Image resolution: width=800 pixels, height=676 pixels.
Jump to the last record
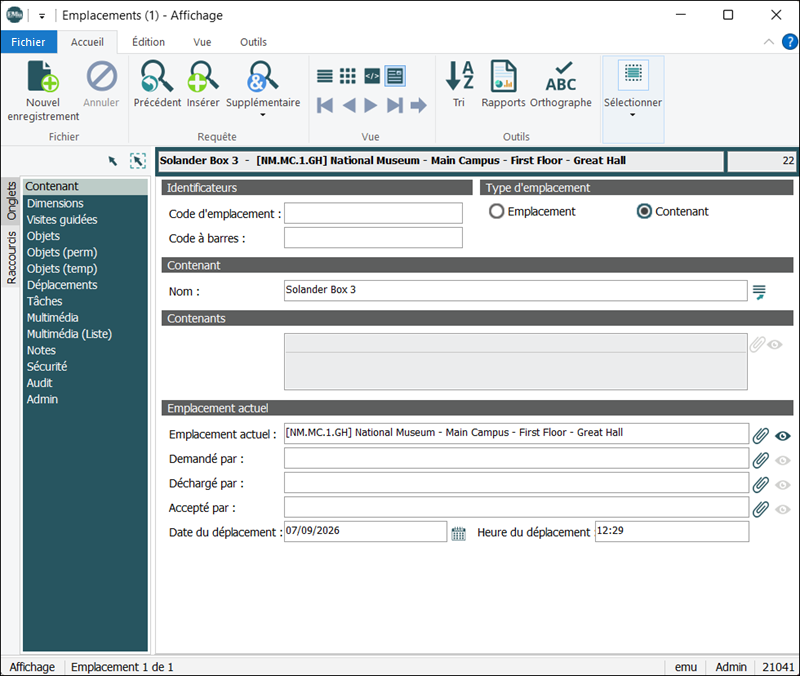tap(394, 106)
